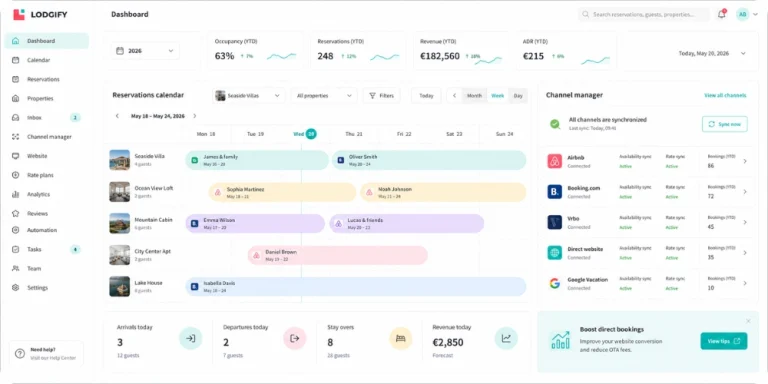The image size is (768, 384).
Task: Click the Google Vacation logo icon
Action: pyautogui.click(x=554, y=283)
